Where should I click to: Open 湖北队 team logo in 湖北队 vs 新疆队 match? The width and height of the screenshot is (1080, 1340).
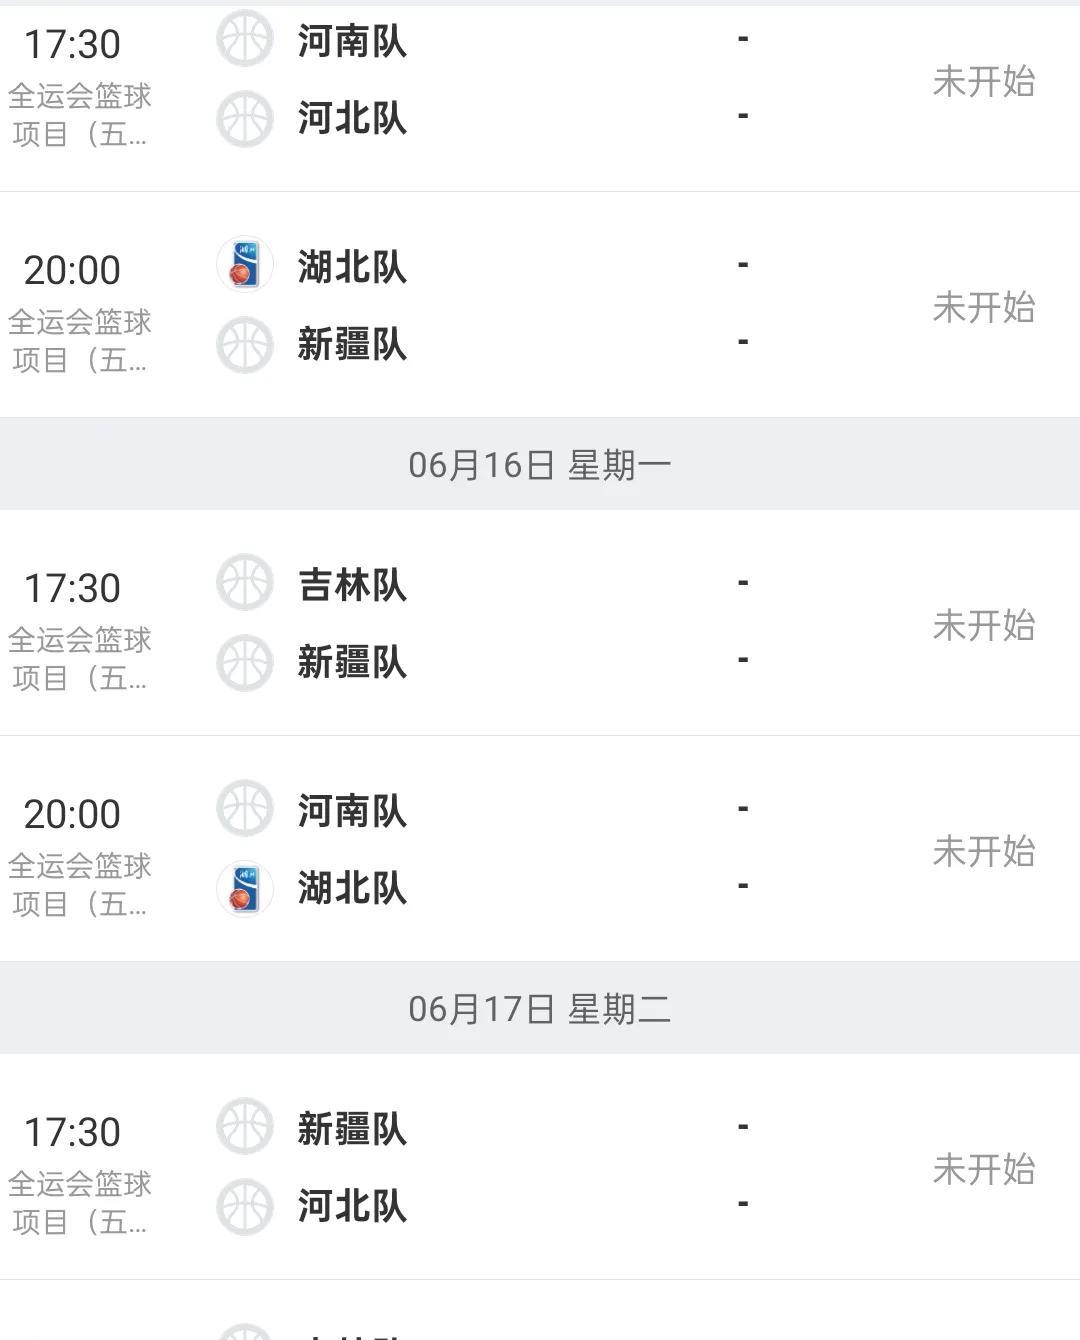(245, 265)
